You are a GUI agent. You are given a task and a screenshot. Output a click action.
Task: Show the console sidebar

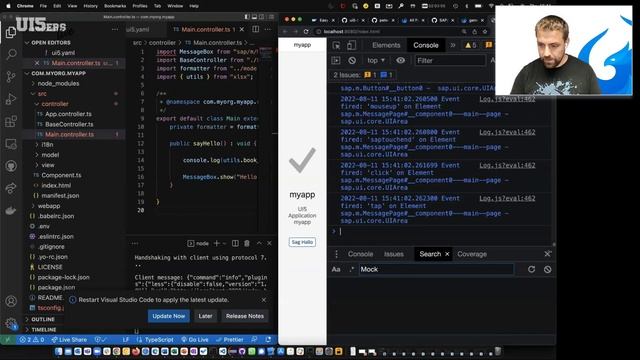[x=336, y=60]
